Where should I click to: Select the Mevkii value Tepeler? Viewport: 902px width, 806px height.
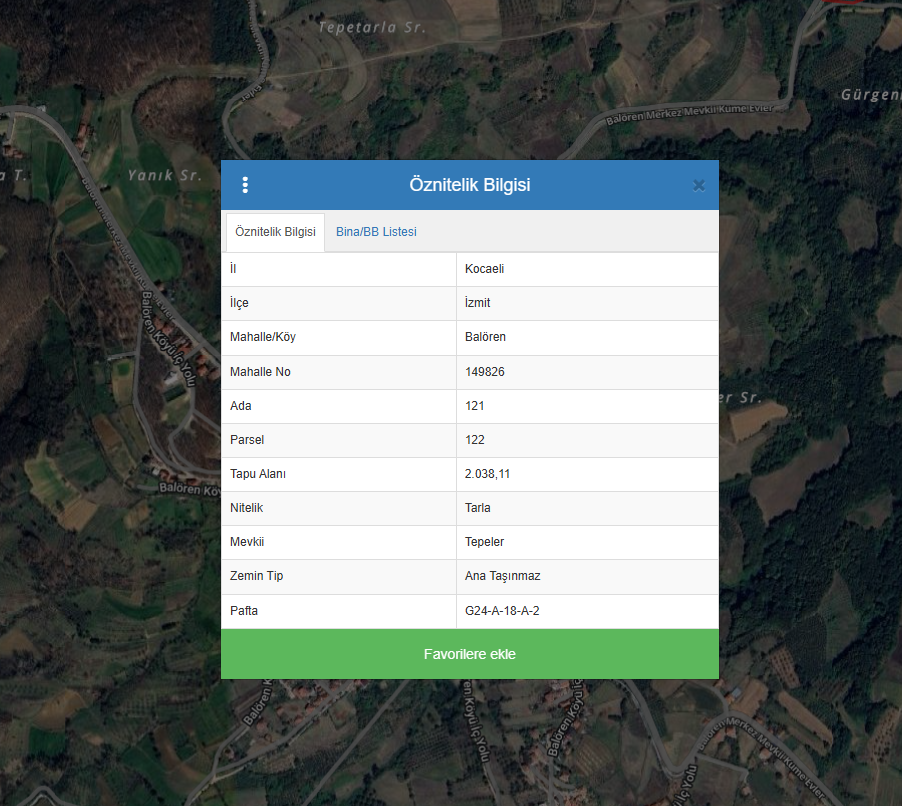pos(485,542)
